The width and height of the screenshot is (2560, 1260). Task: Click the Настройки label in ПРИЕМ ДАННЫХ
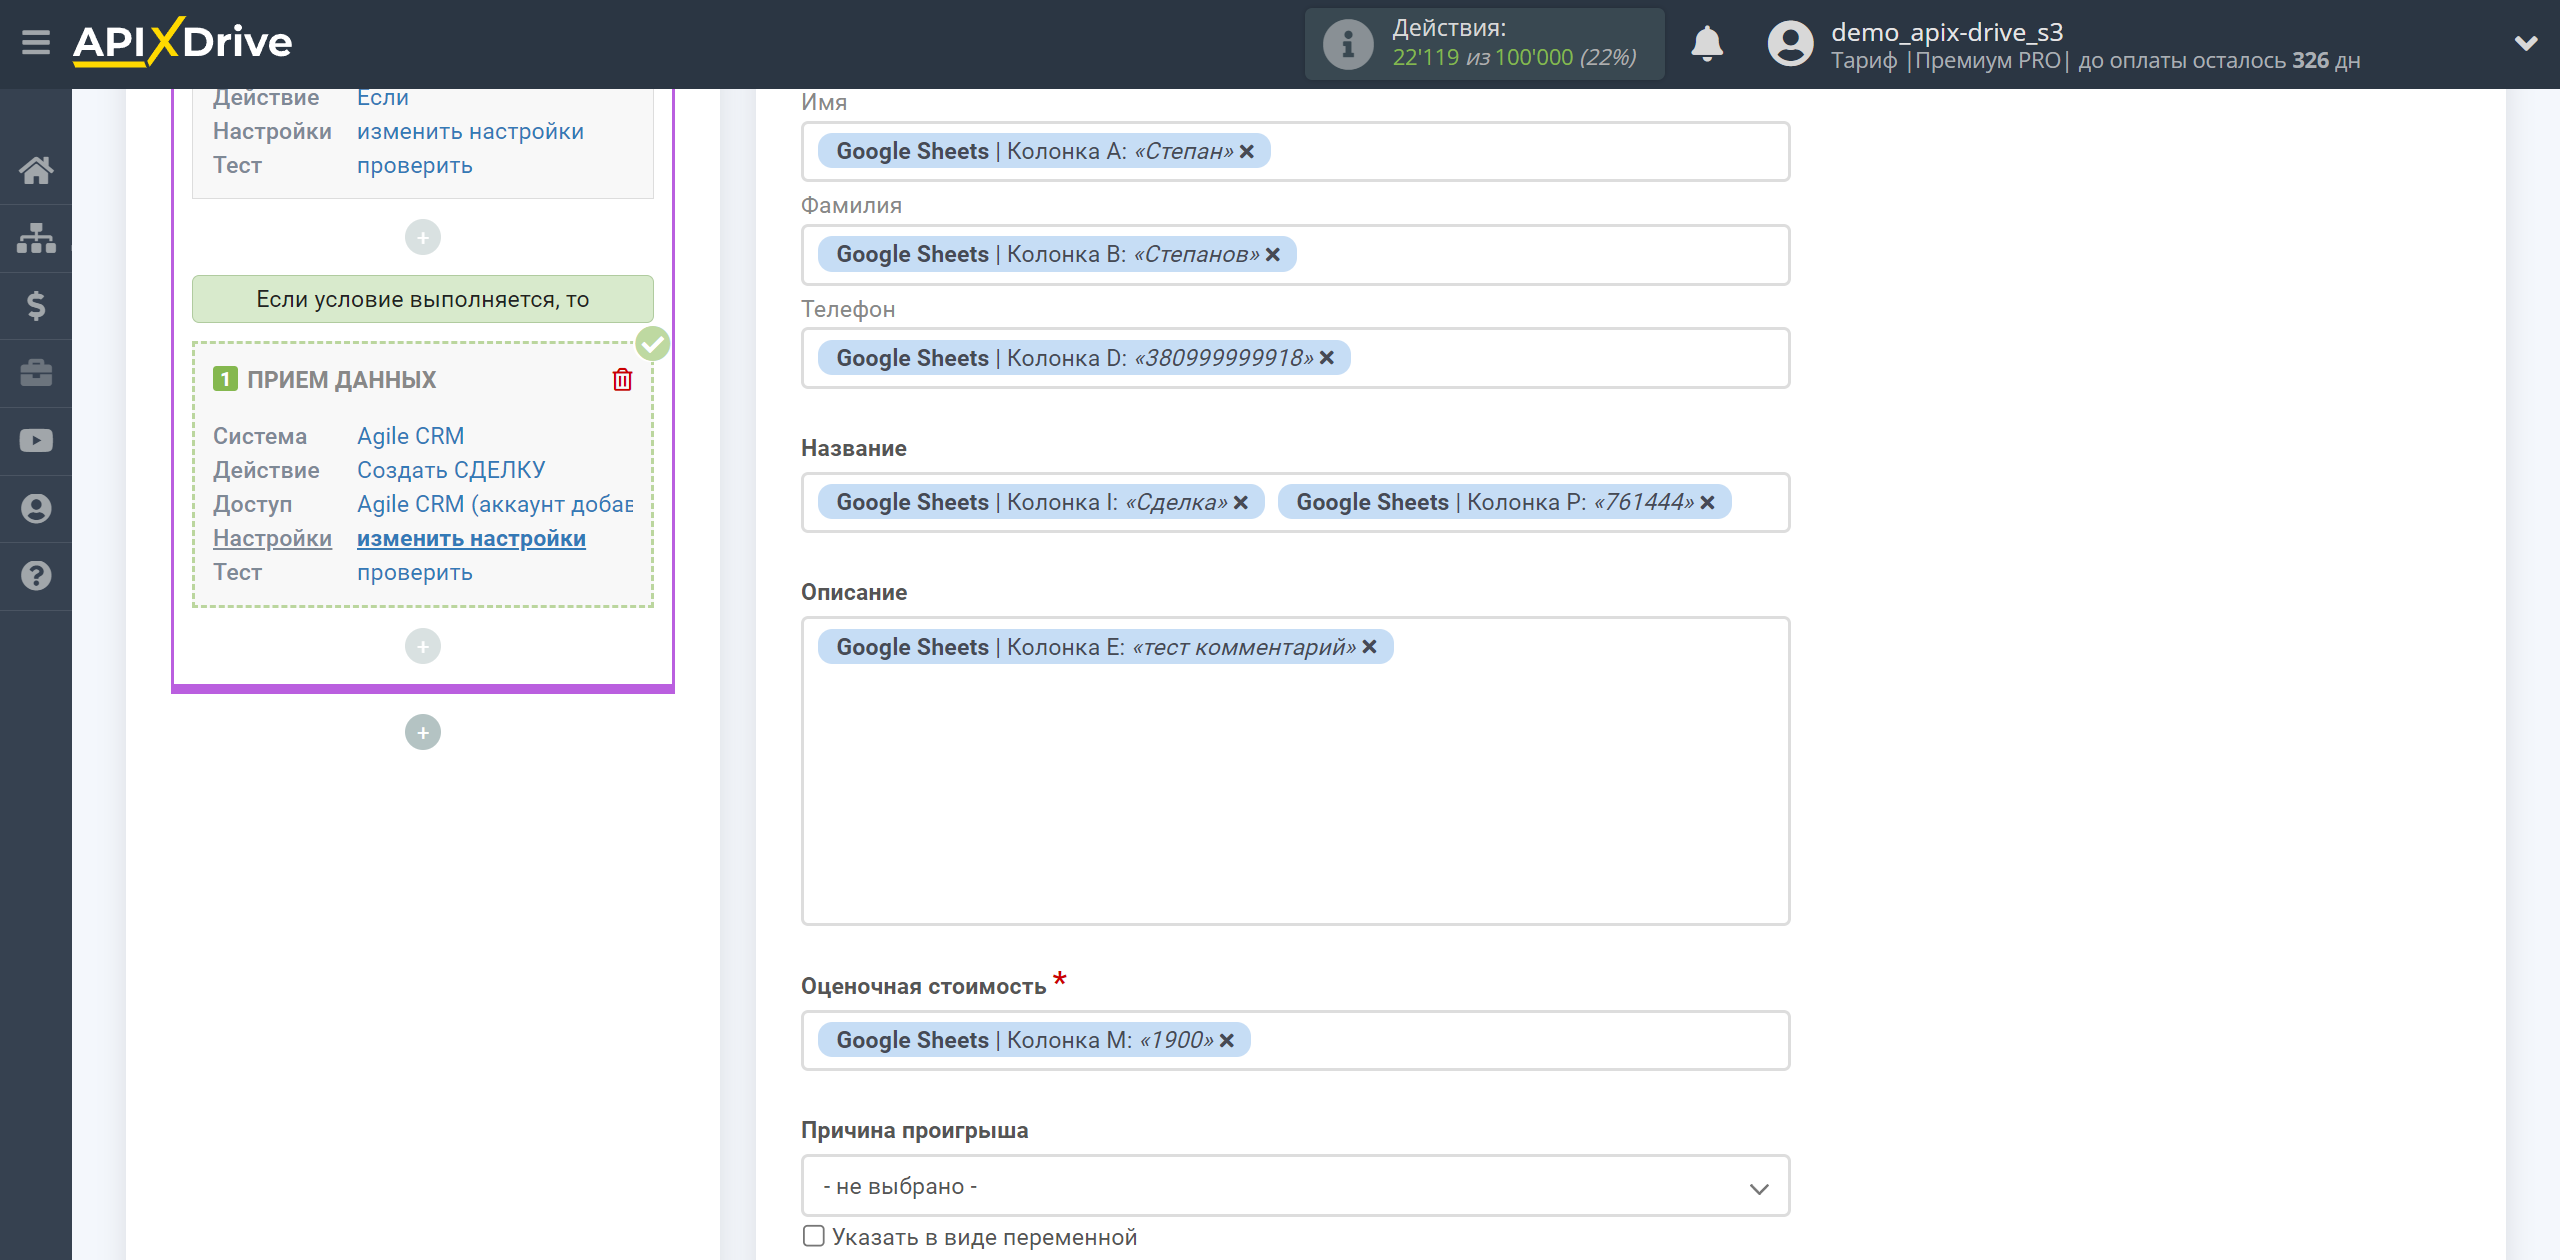coord(272,538)
